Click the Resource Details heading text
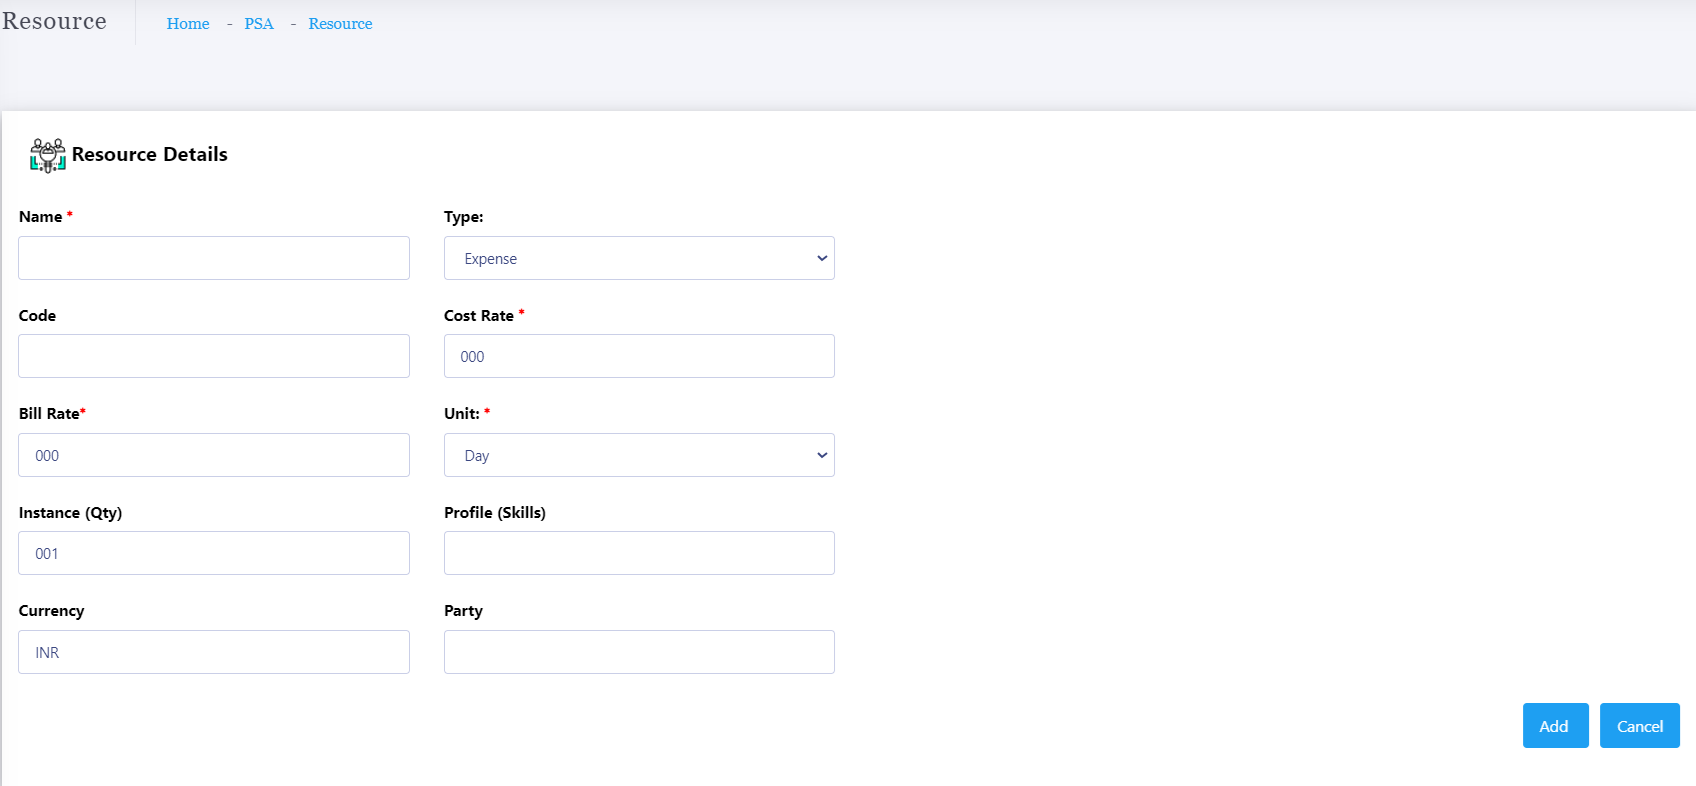The image size is (1696, 786). [x=150, y=154]
